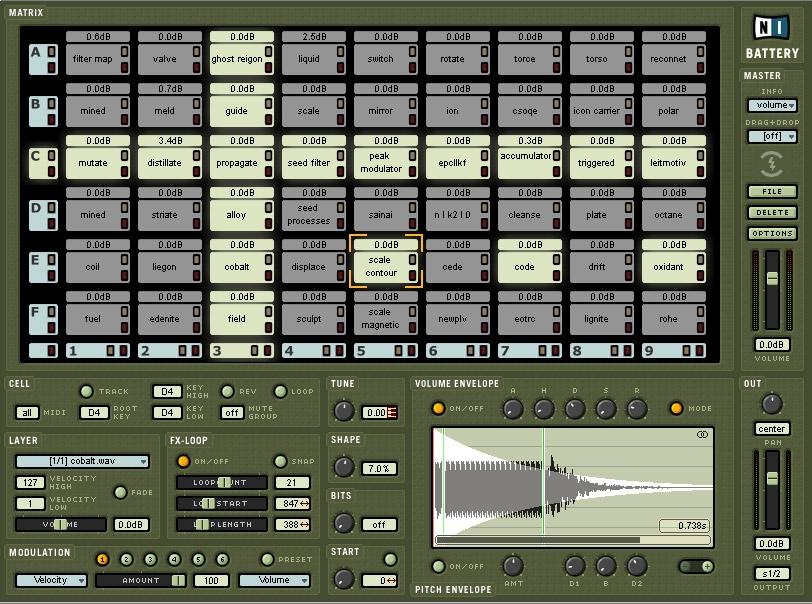Toggle the Volume Envelope on/off switch

438,408
